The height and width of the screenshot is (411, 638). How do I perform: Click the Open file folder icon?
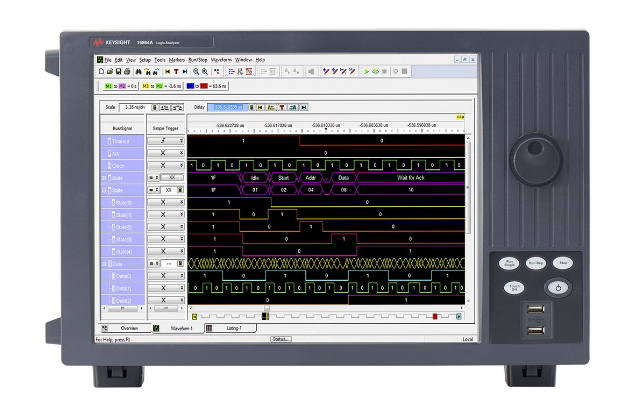point(107,71)
